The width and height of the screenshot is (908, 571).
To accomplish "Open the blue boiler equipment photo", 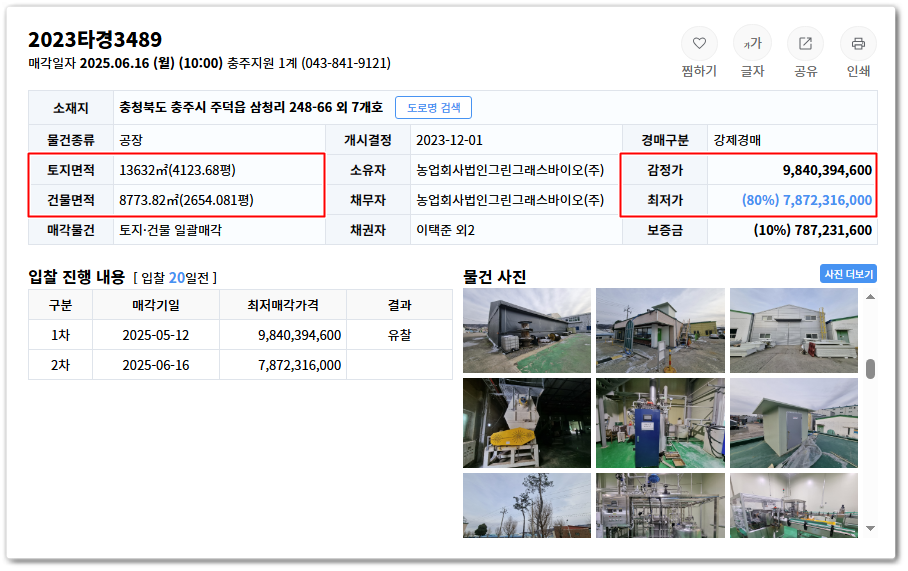I will pos(660,423).
